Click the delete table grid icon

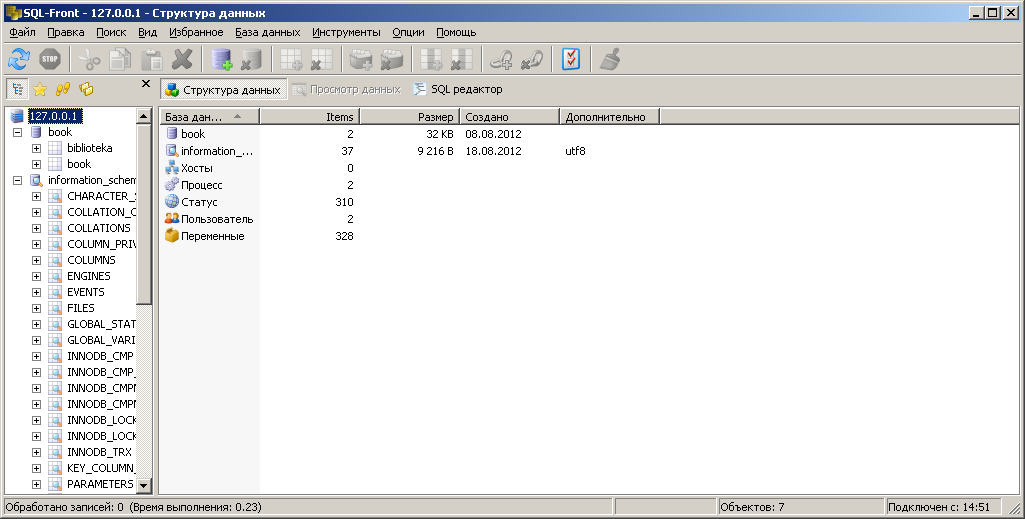point(322,59)
